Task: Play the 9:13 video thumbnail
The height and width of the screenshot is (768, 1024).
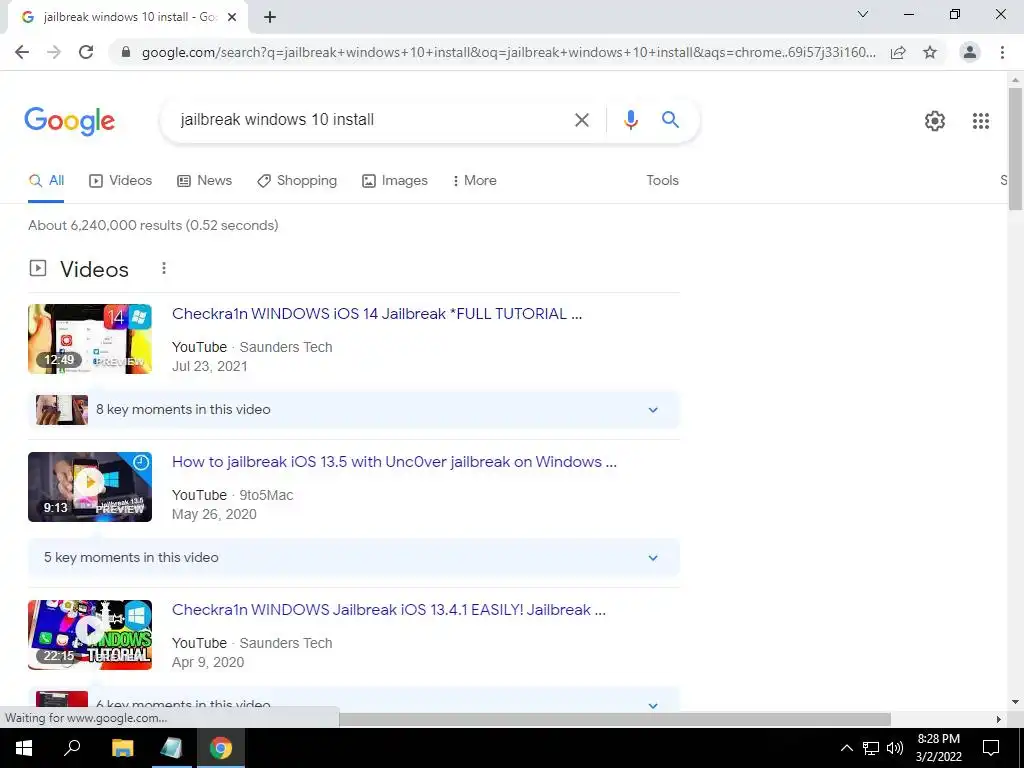Action: pyautogui.click(x=90, y=487)
